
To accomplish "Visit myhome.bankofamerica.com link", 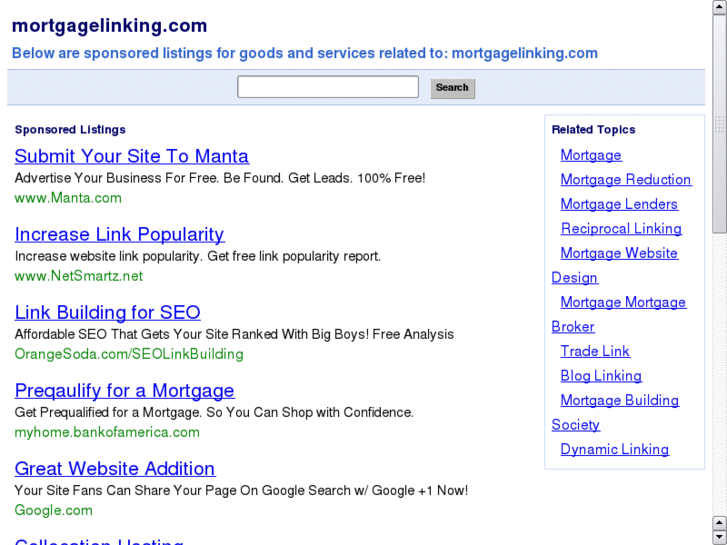I will click(x=107, y=432).
